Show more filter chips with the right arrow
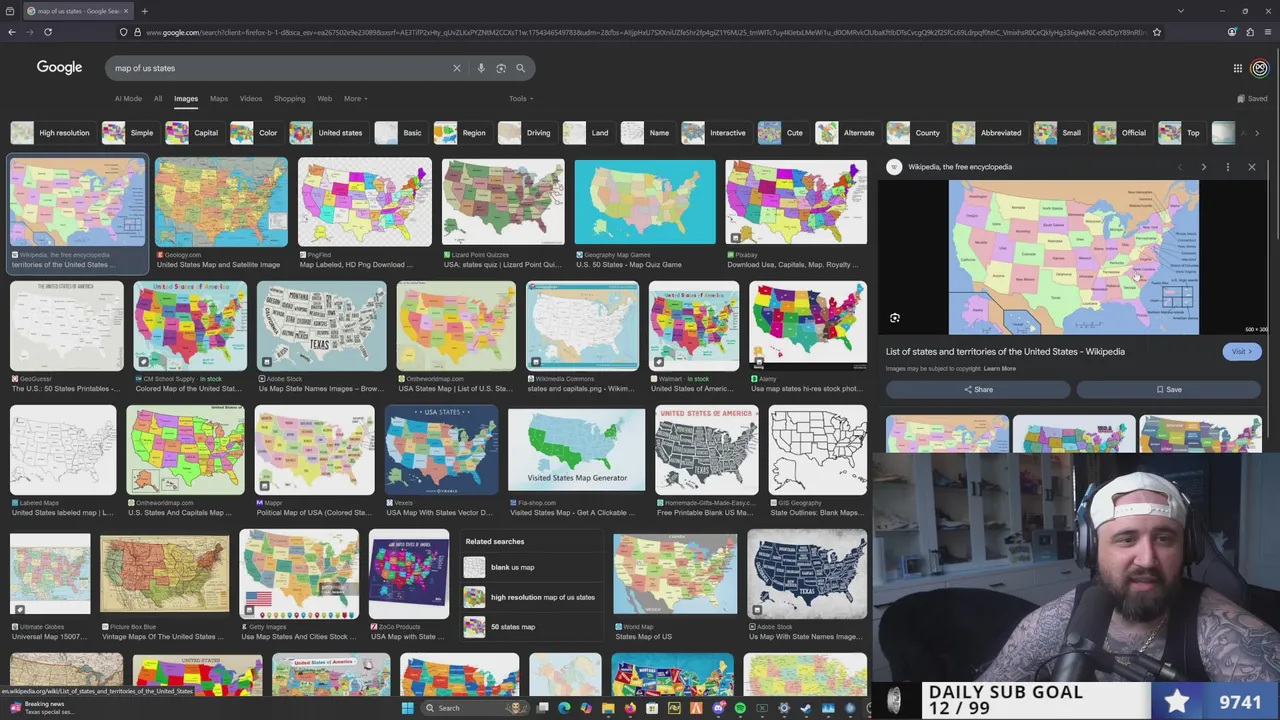Screen dimensions: 1280x720 tap(1257, 133)
